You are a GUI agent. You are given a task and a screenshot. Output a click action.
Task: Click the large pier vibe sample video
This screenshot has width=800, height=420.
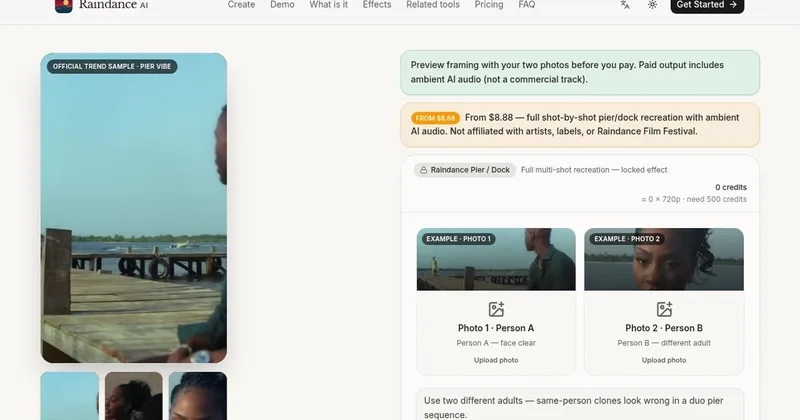[x=134, y=208]
